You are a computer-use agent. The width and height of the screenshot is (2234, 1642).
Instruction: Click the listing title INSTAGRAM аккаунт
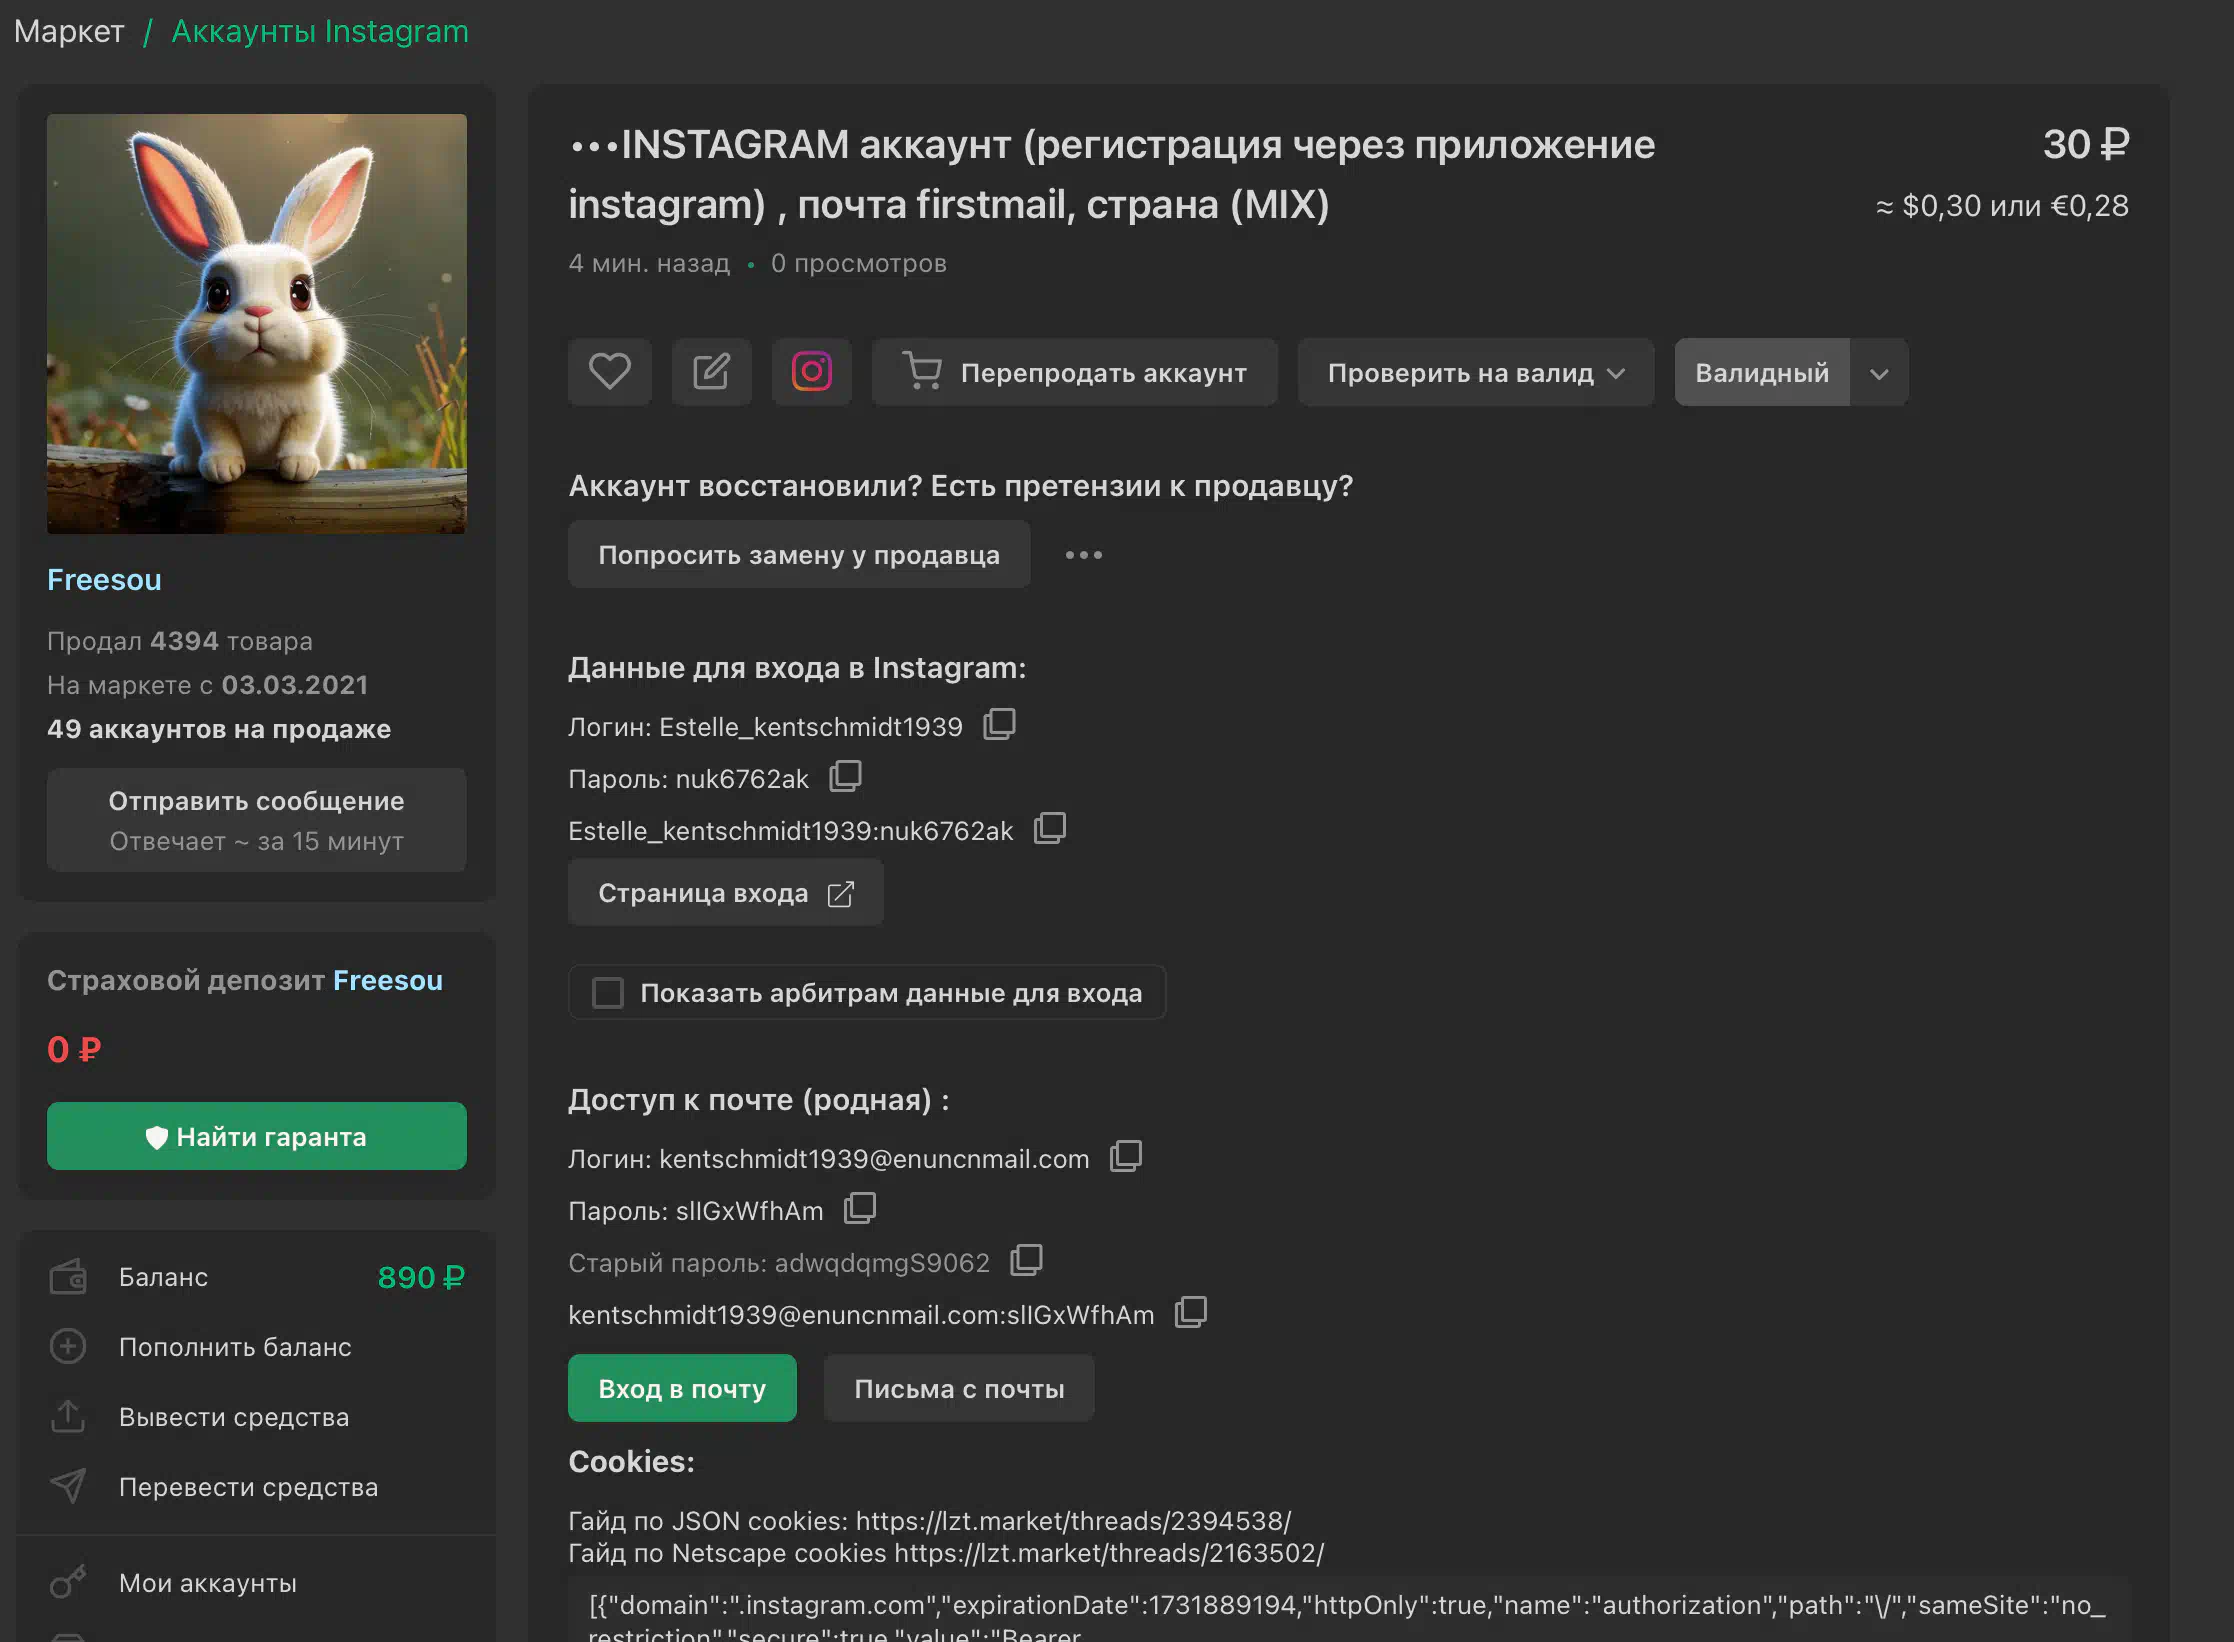pos(1112,174)
